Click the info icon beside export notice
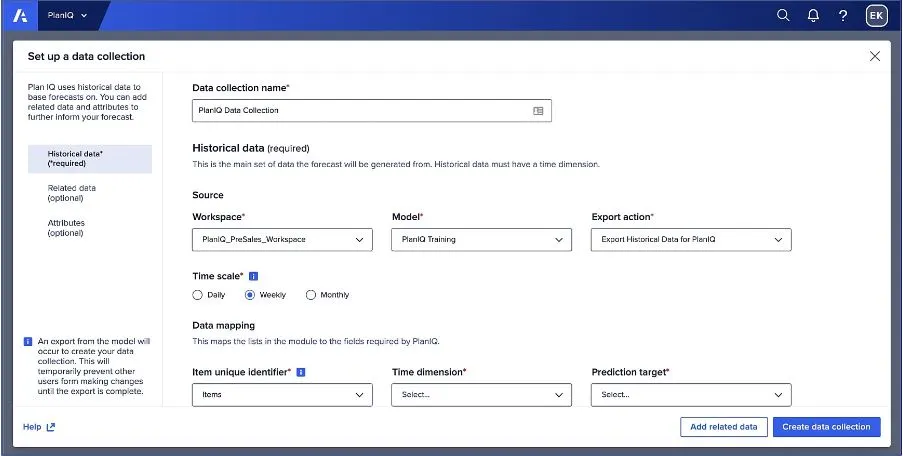903x456 pixels. 28,341
